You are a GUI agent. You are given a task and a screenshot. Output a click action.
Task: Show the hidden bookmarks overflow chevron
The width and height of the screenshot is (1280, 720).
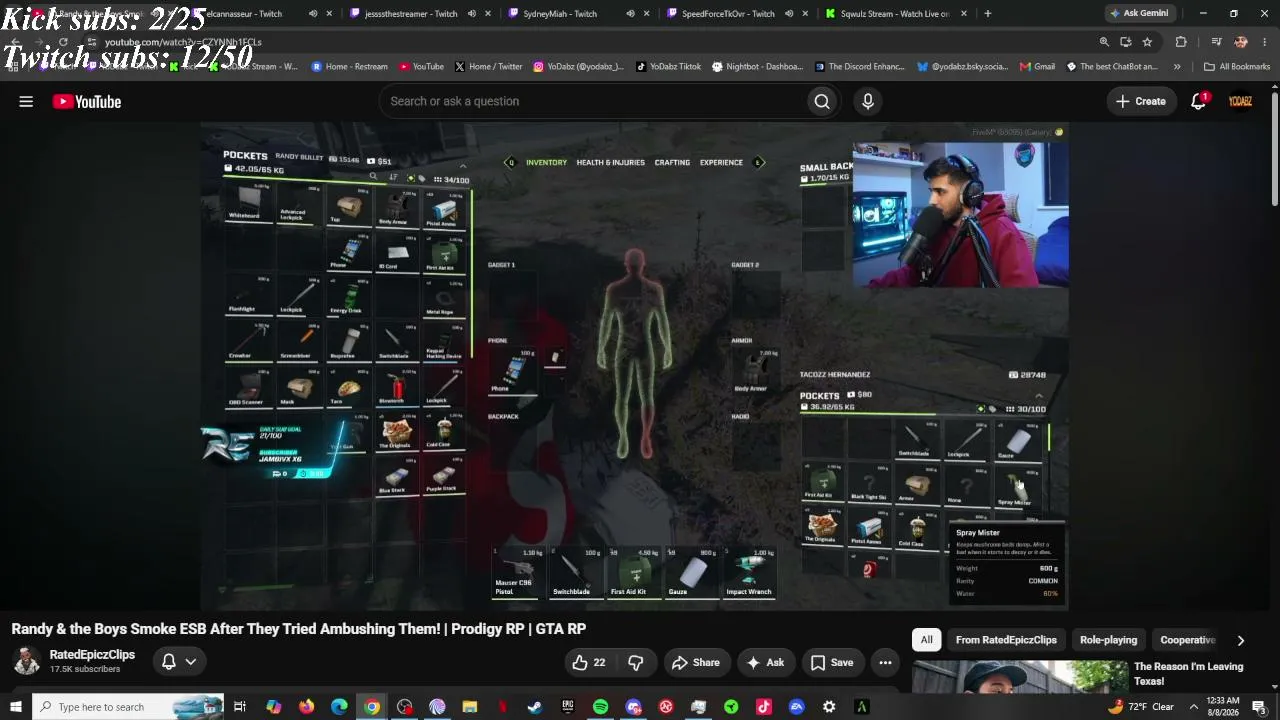(x=1177, y=67)
